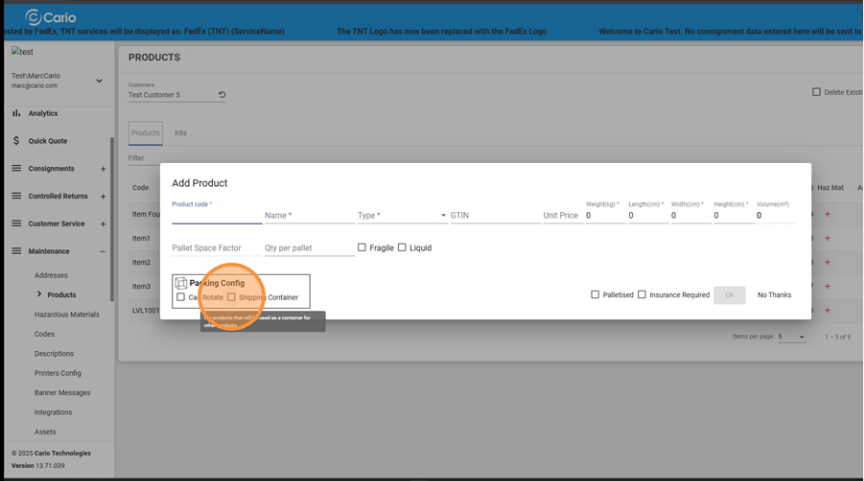Tick the Shipping Container checkbox
This screenshot has height=481, width=864.
(232, 297)
